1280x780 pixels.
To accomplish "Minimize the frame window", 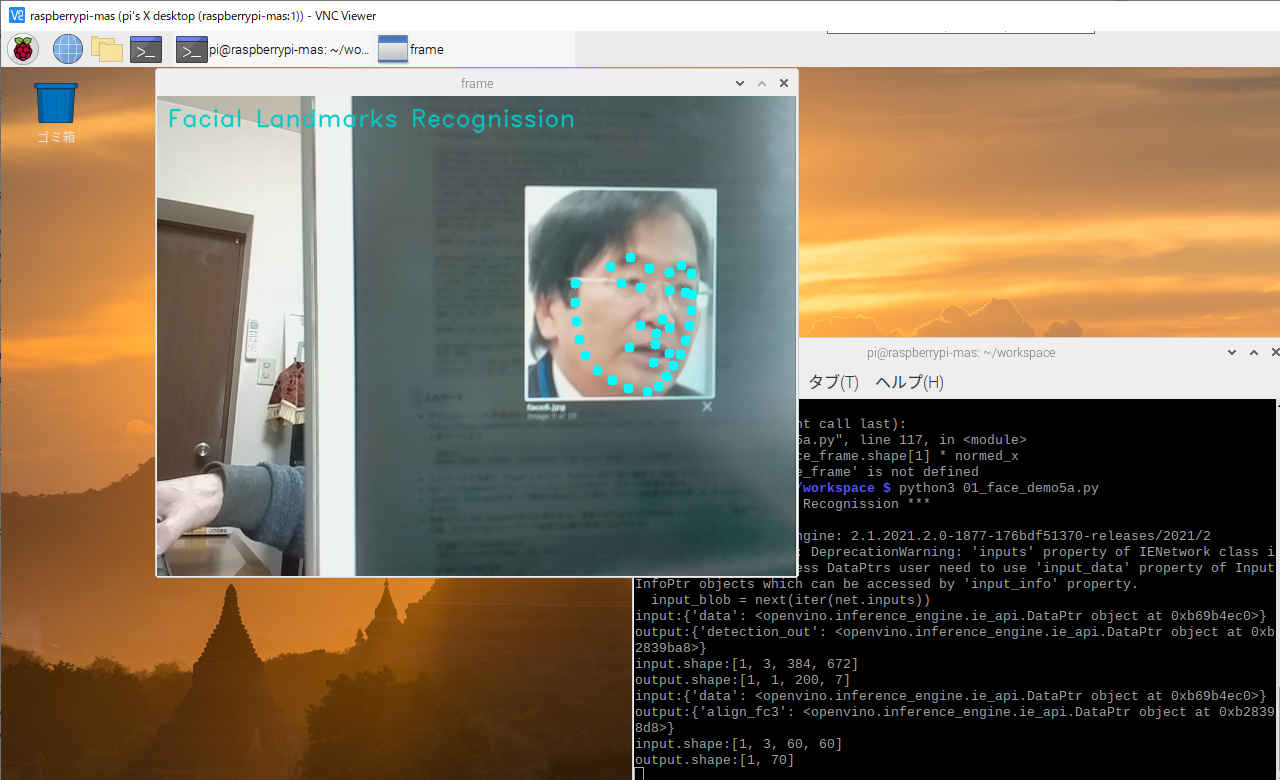I will (740, 83).
